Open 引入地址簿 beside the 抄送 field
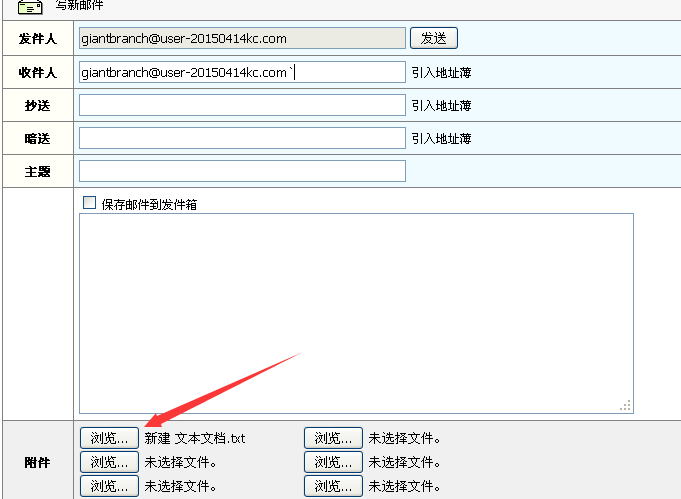 coord(440,105)
